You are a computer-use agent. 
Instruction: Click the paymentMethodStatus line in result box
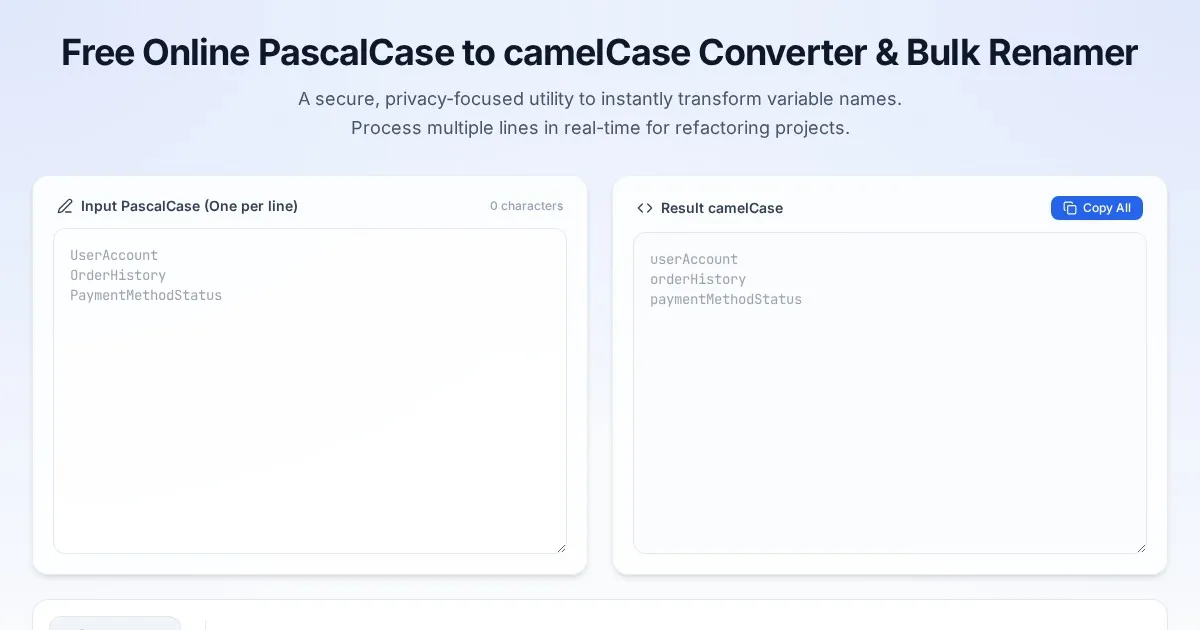(x=726, y=299)
